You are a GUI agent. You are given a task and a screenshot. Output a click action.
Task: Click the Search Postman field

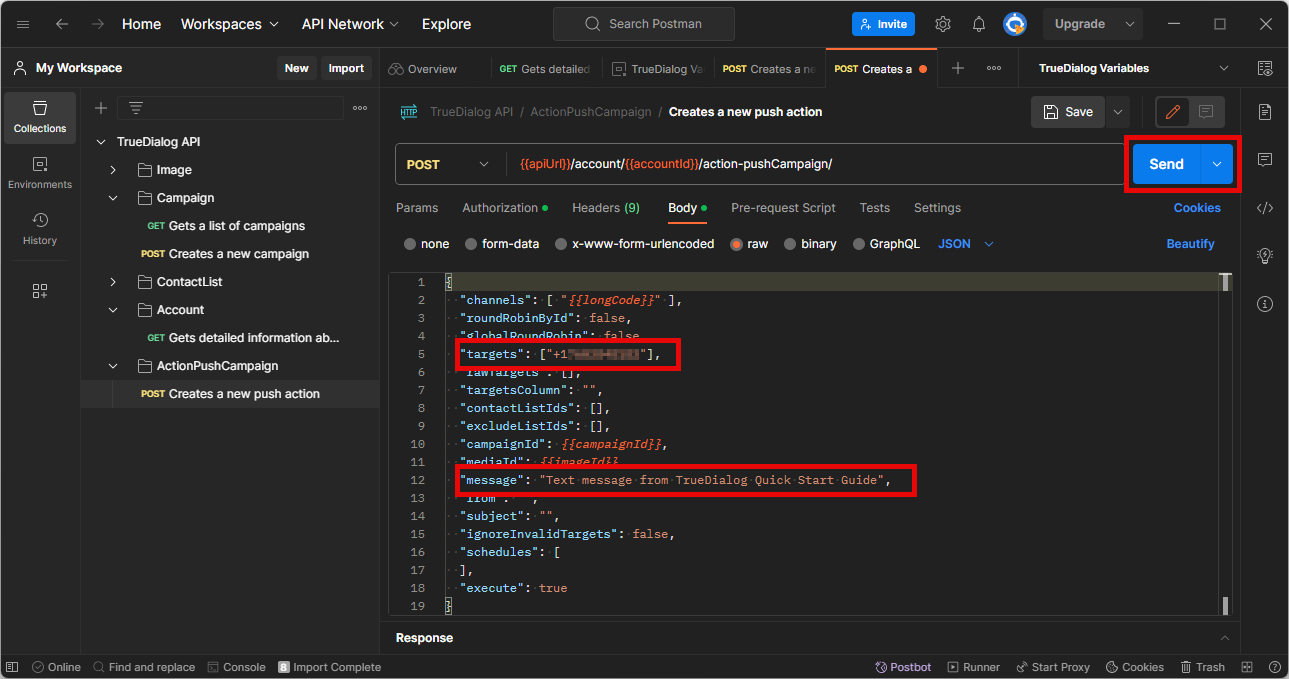point(643,24)
